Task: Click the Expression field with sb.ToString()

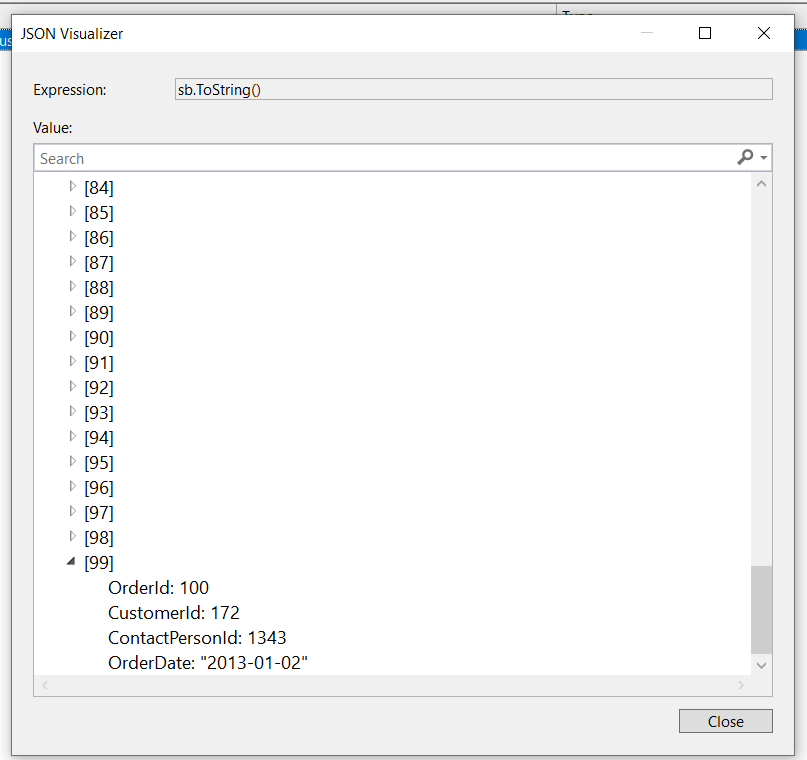Action: click(x=473, y=90)
